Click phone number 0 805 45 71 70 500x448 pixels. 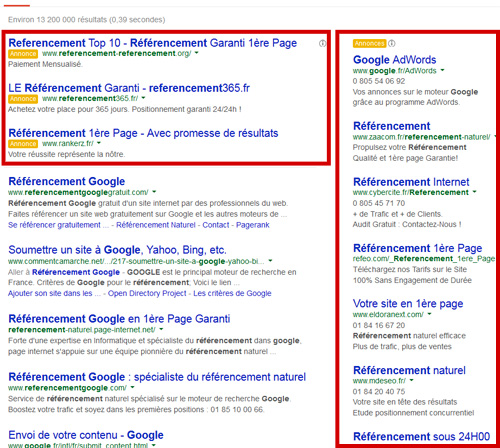379,203
